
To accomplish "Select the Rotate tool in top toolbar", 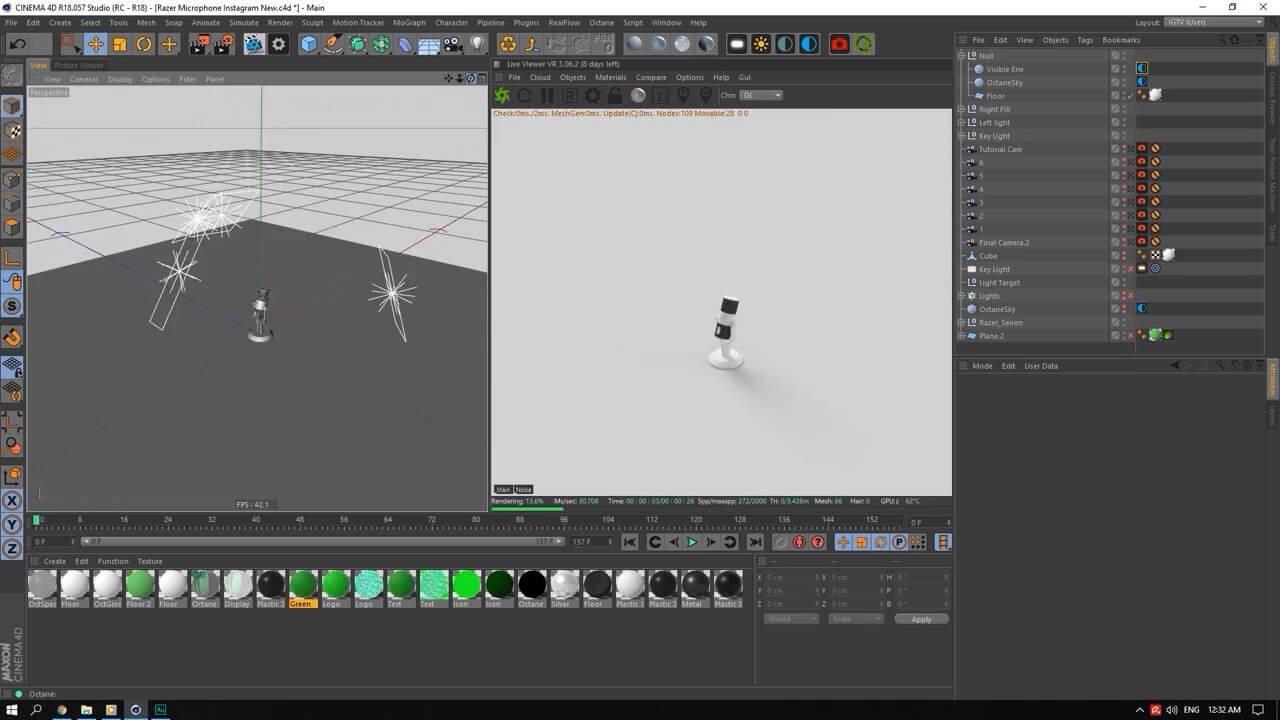I will pyautogui.click(x=144, y=44).
